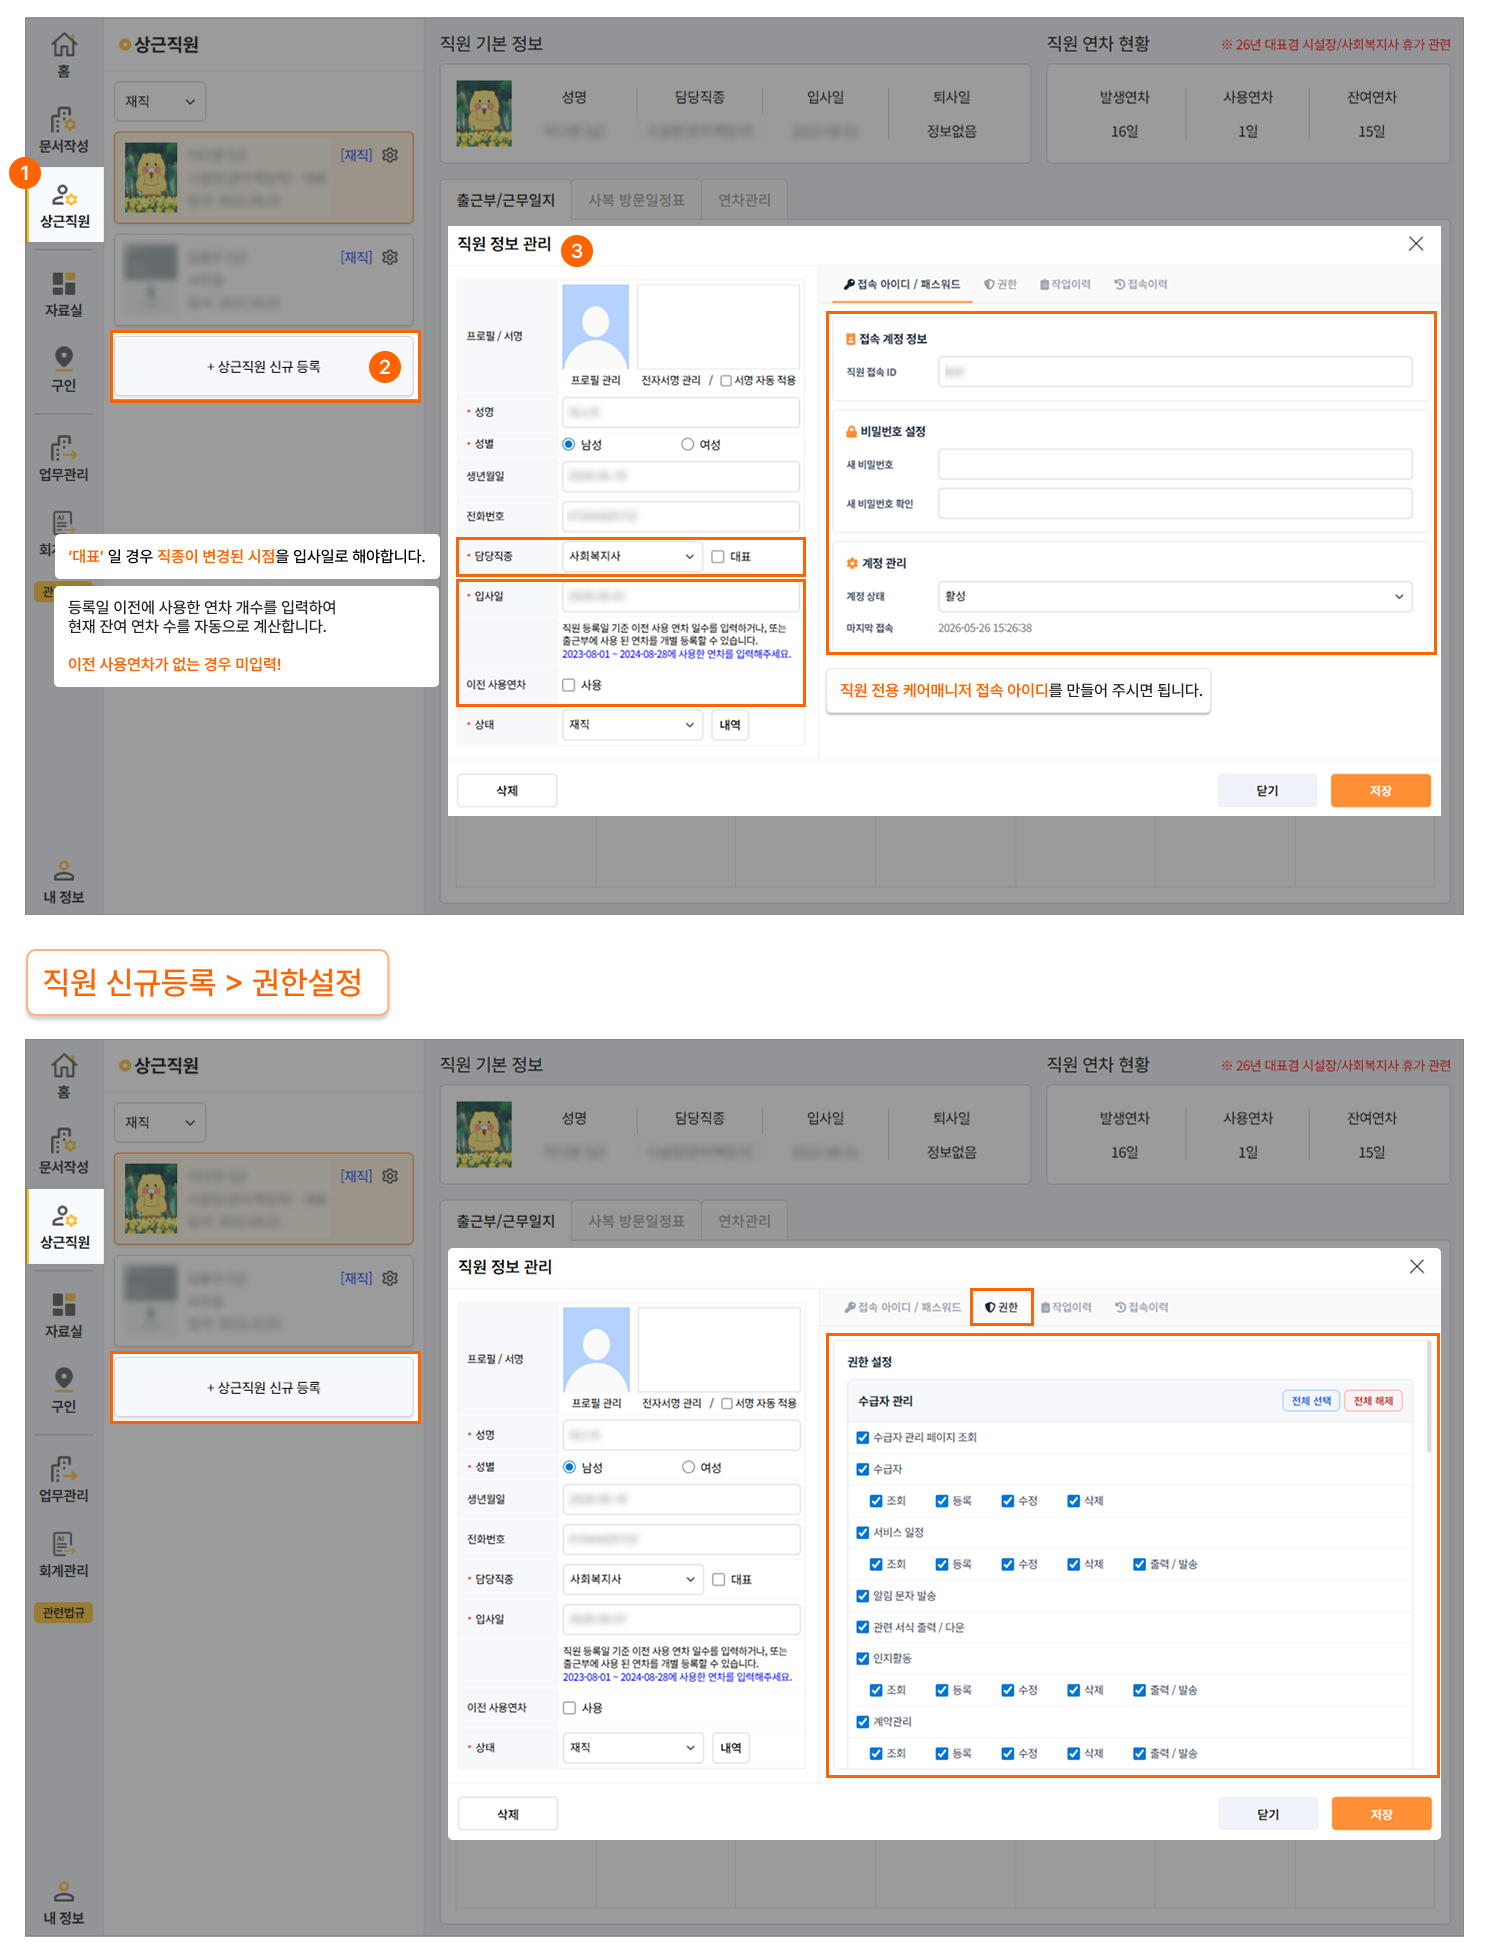Open 담당직종 사회복지사 dropdown in lower dialog
Image resolution: width=1489 pixels, height=1955 pixels.
coord(633,1579)
